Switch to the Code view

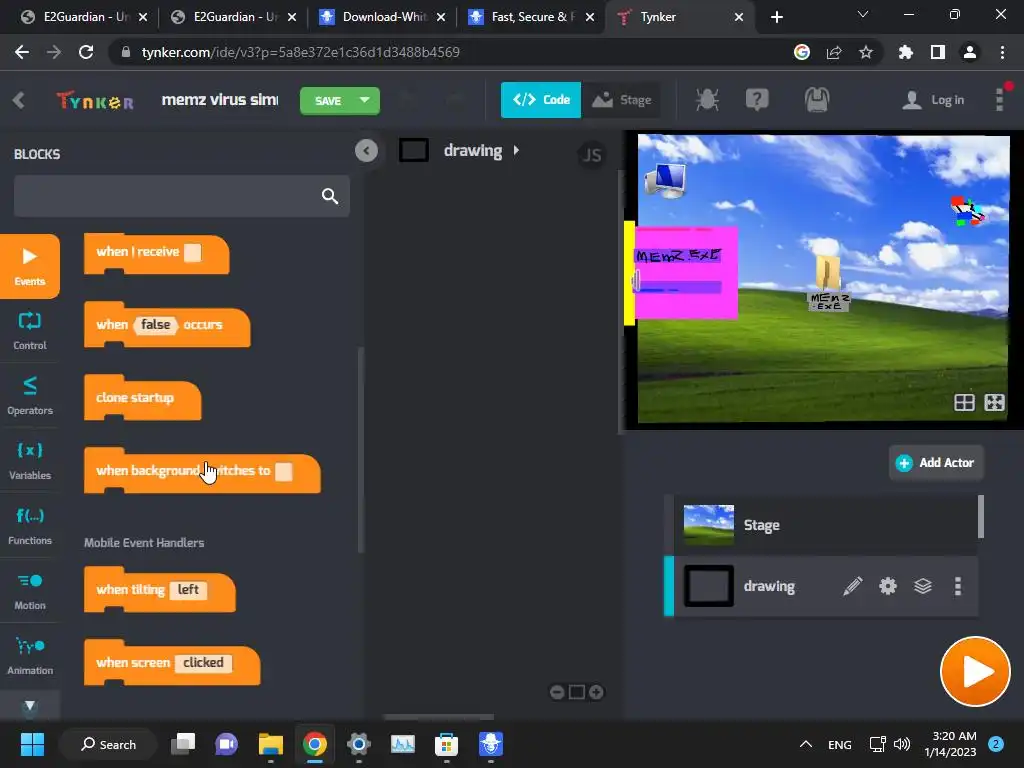pos(541,100)
